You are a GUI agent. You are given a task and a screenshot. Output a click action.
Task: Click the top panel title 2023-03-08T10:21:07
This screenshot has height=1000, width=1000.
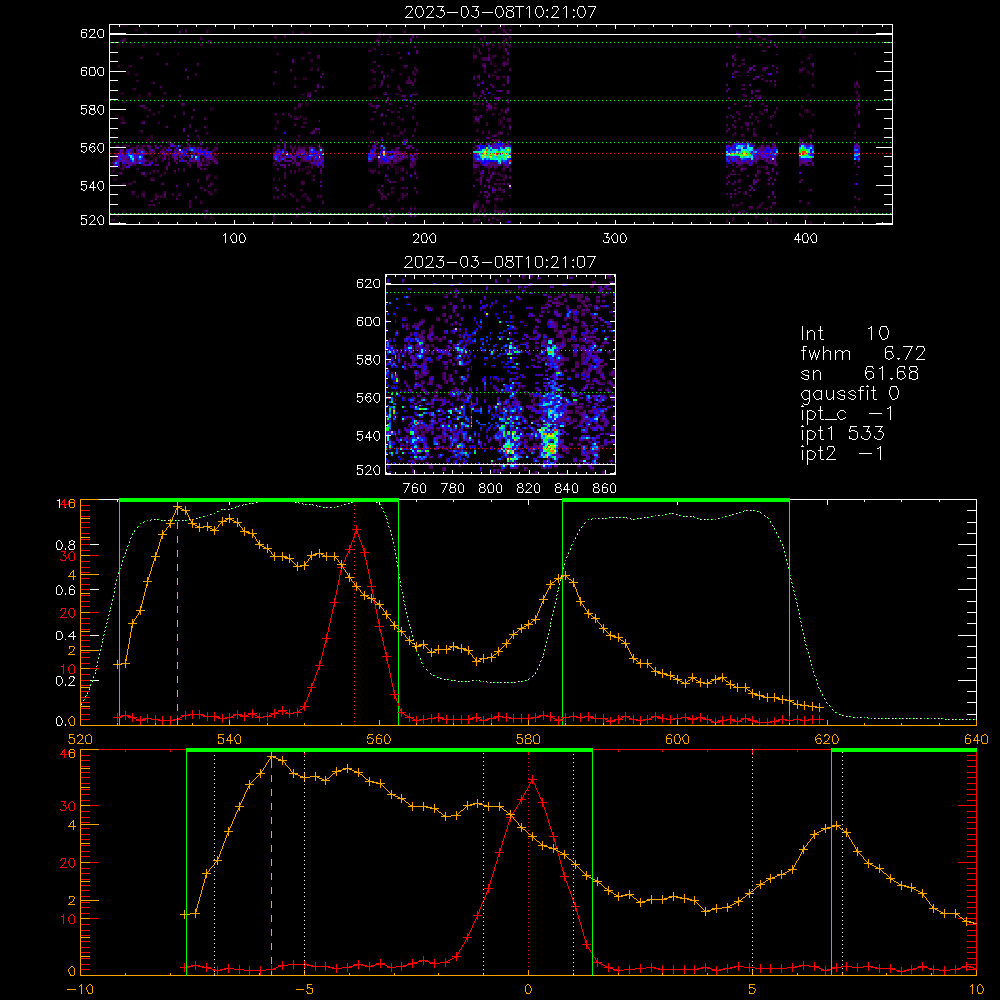(x=500, y=12)
